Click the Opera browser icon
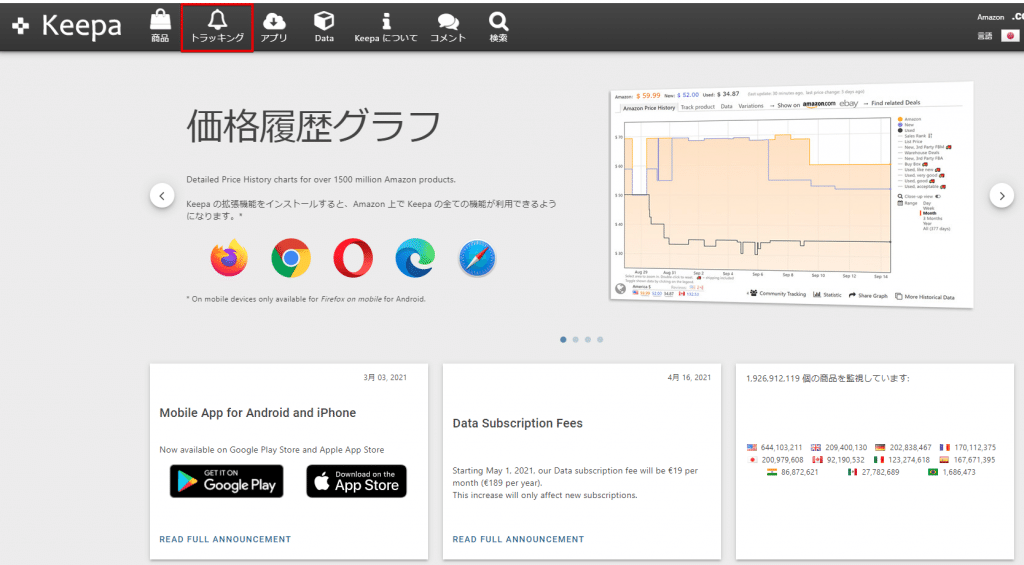 (353, 258)
